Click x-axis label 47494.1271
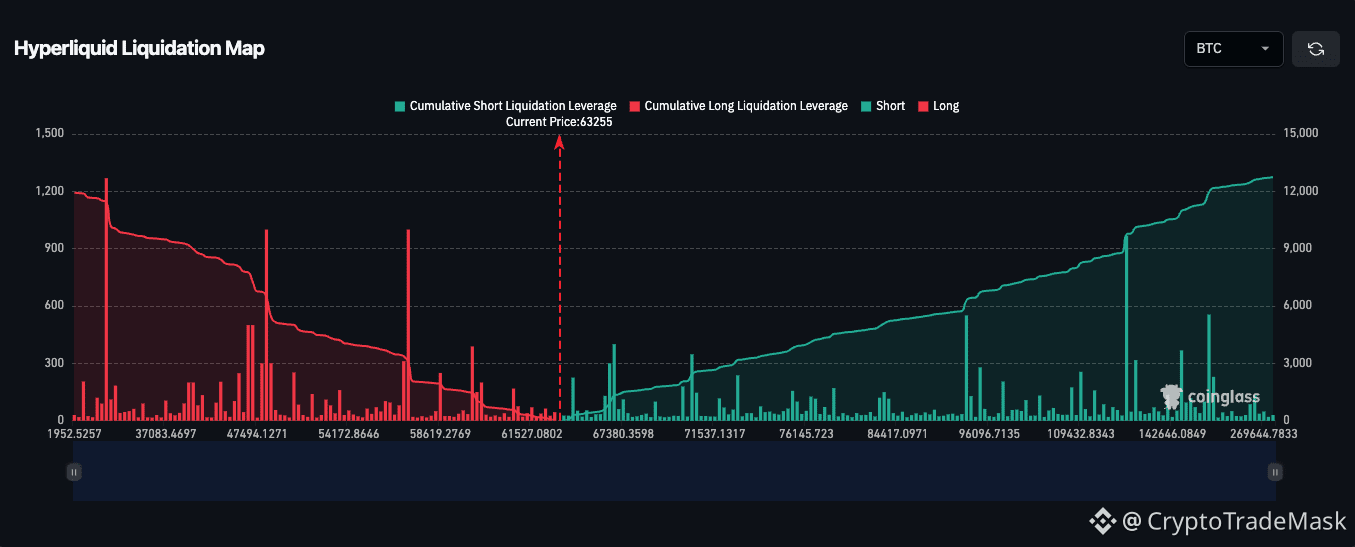The height and width of the screenshot is (547, 1355). coord(257,434)
